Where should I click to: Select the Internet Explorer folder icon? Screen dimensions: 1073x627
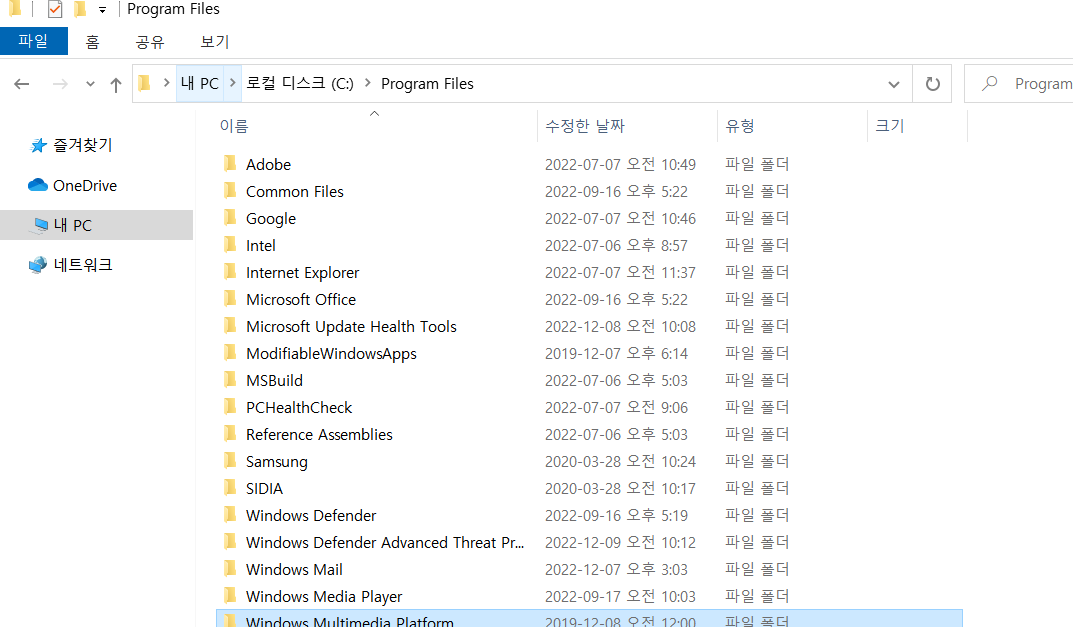click(x=231, y=272)
